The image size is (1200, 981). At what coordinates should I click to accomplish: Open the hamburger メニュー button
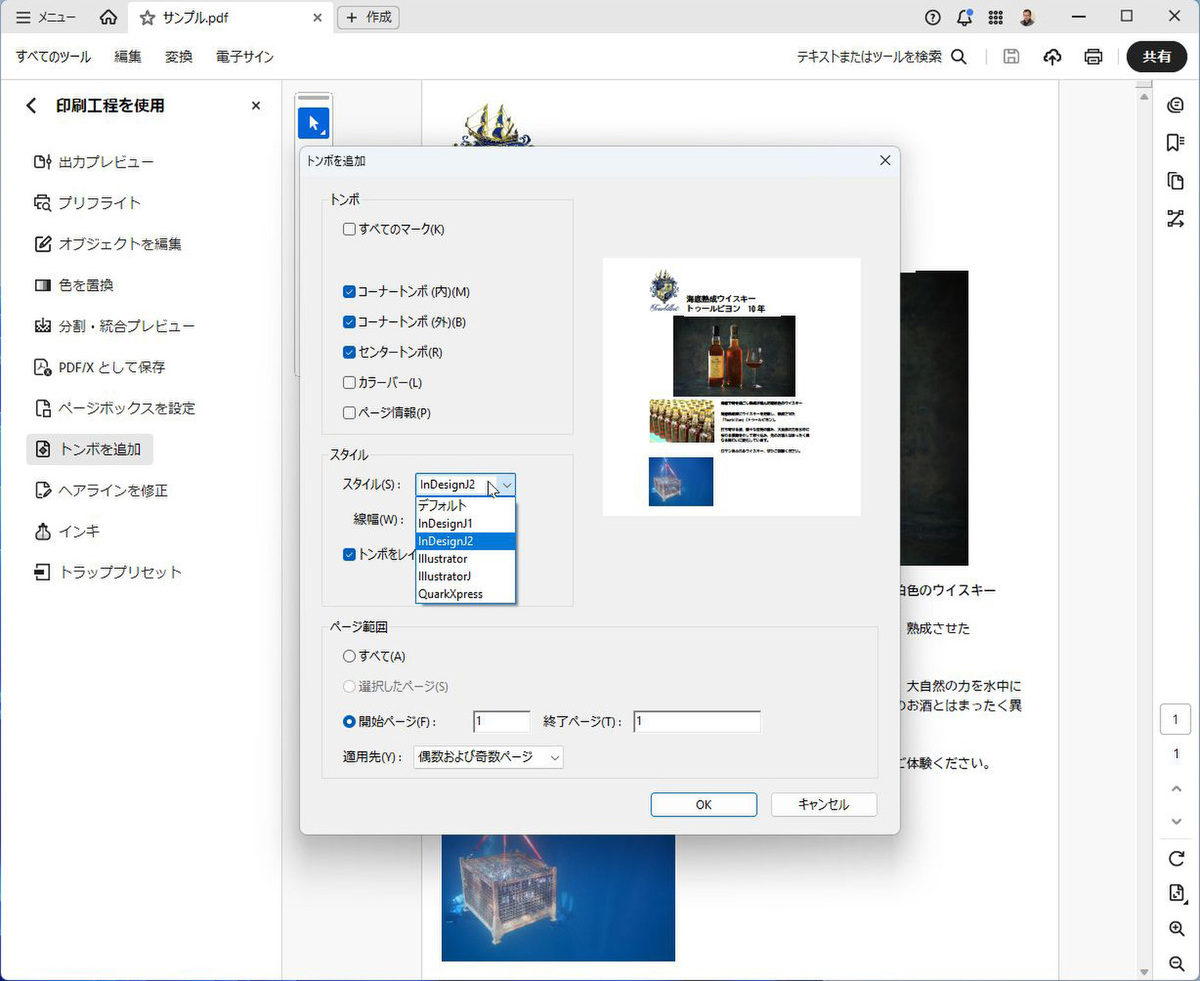[46, 17]
